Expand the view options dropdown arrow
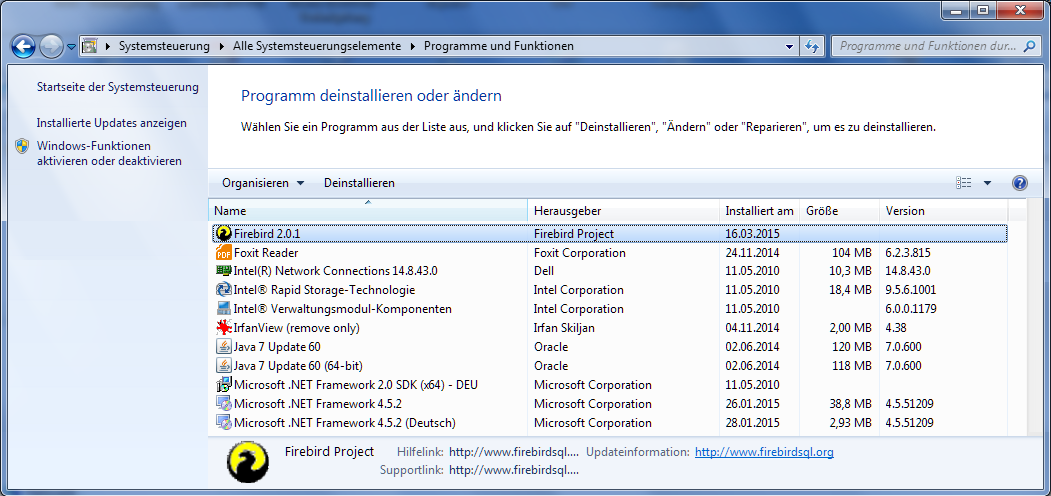Viewport: 1051px width, 496px height. 987,183
